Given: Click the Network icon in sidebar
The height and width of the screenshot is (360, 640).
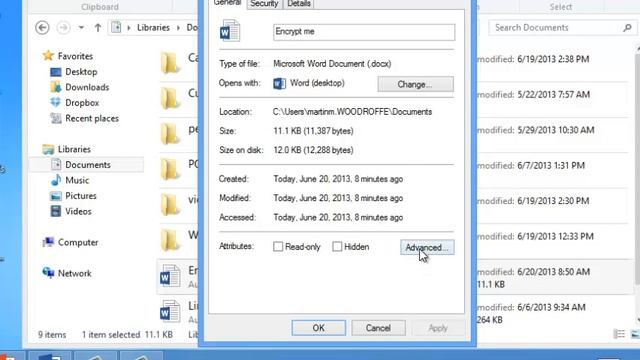Looking at the screenshot, I should tap(48, 272).
